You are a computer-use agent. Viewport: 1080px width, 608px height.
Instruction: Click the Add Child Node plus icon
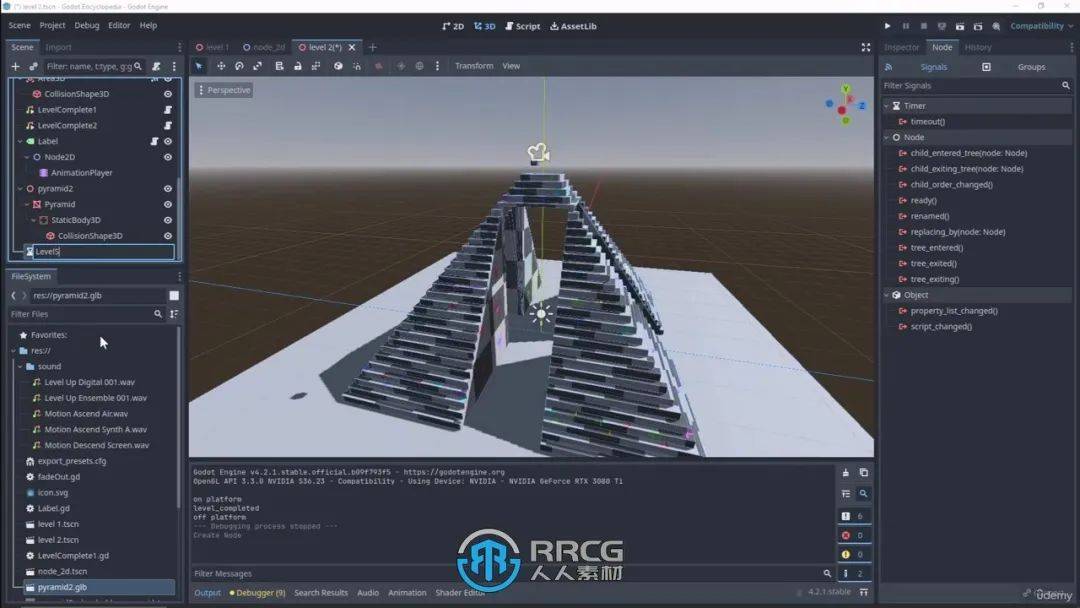(x=15, y=66)
